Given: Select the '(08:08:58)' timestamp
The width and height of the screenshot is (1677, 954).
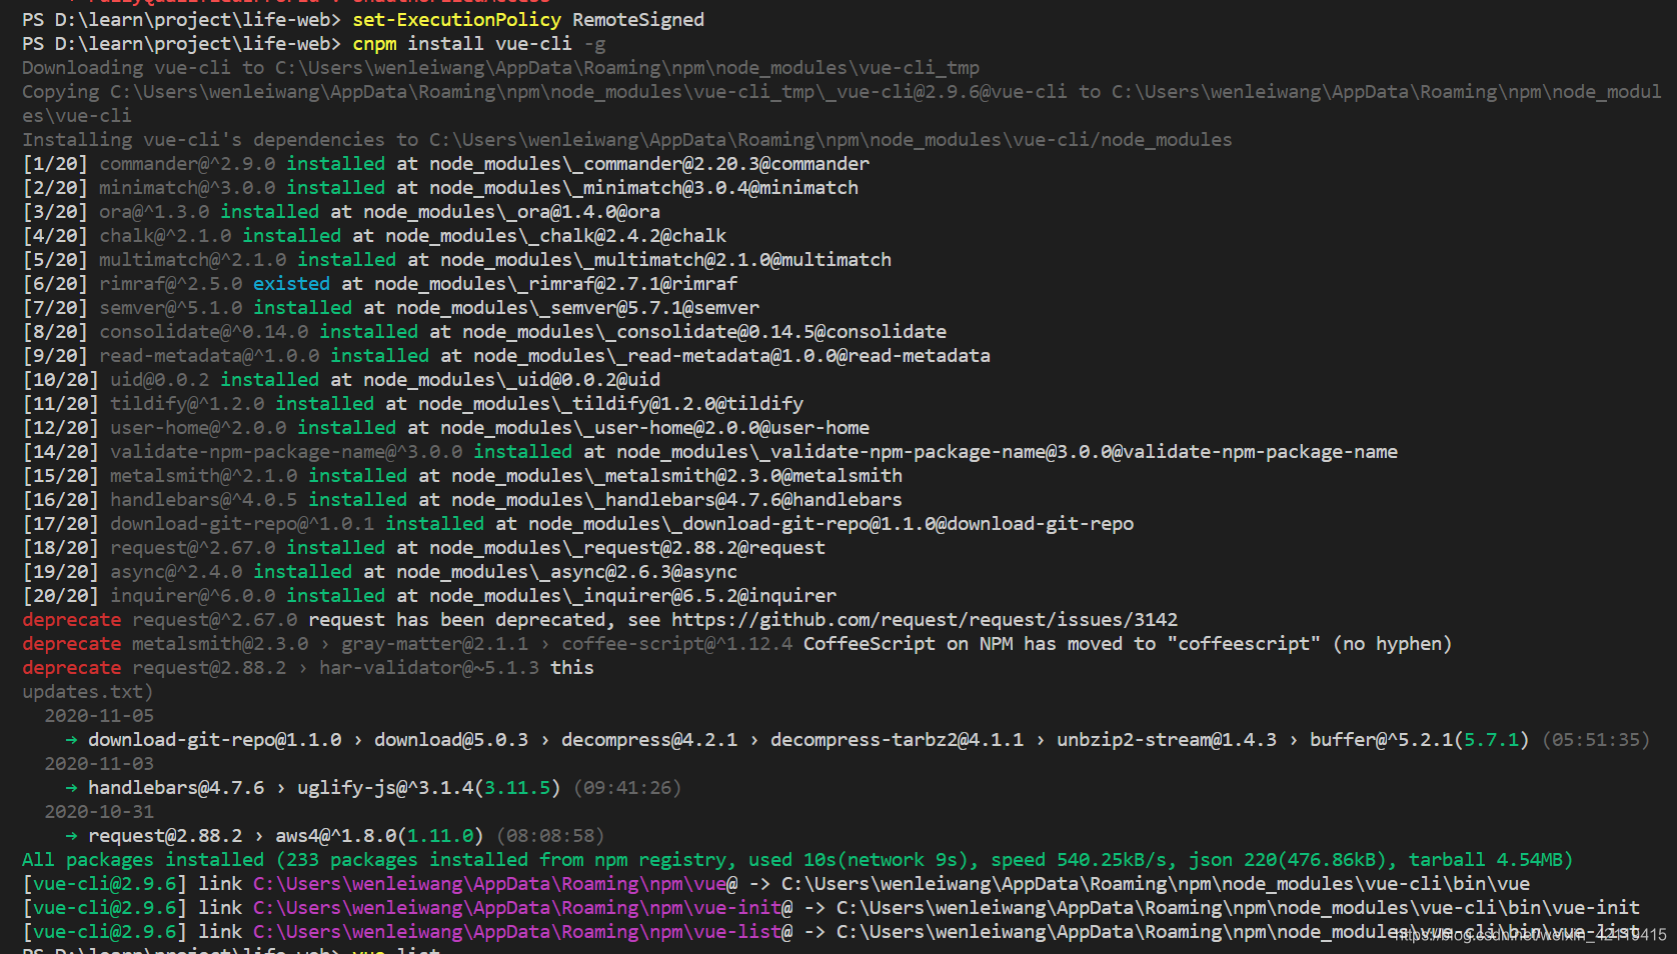Looking at the screenshot, I should tap(550, 836).
